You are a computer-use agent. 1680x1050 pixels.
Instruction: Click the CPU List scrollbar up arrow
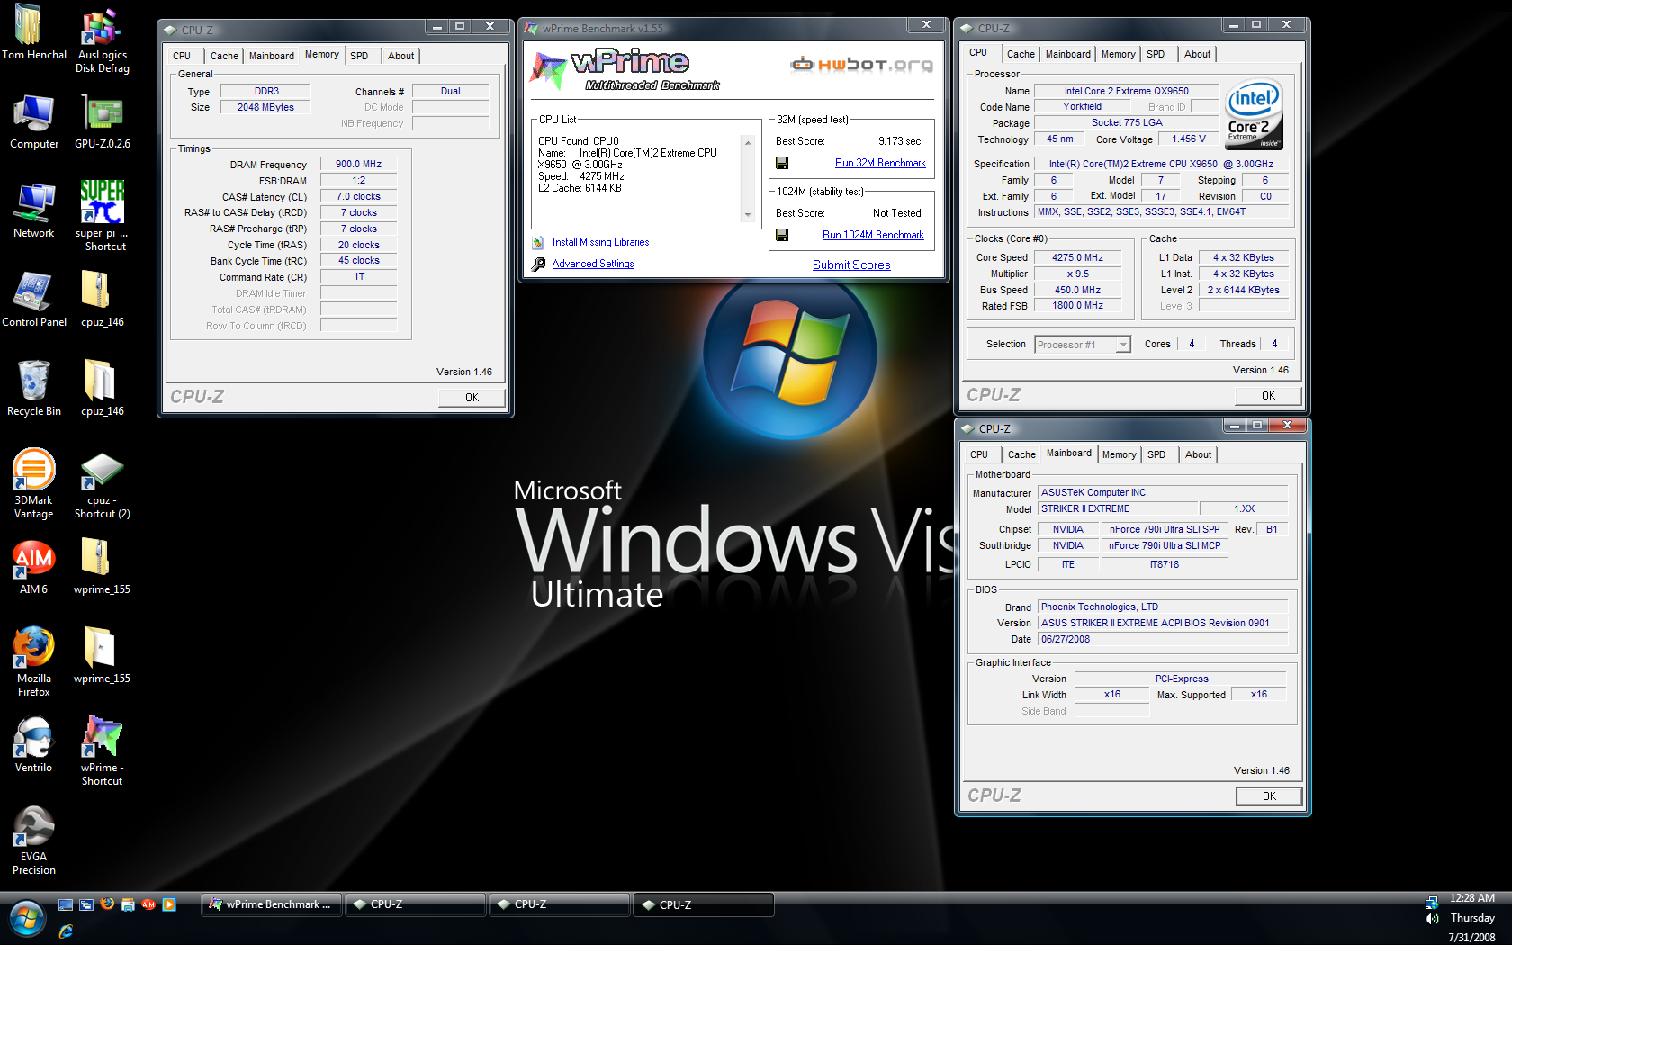pos(748,143)
